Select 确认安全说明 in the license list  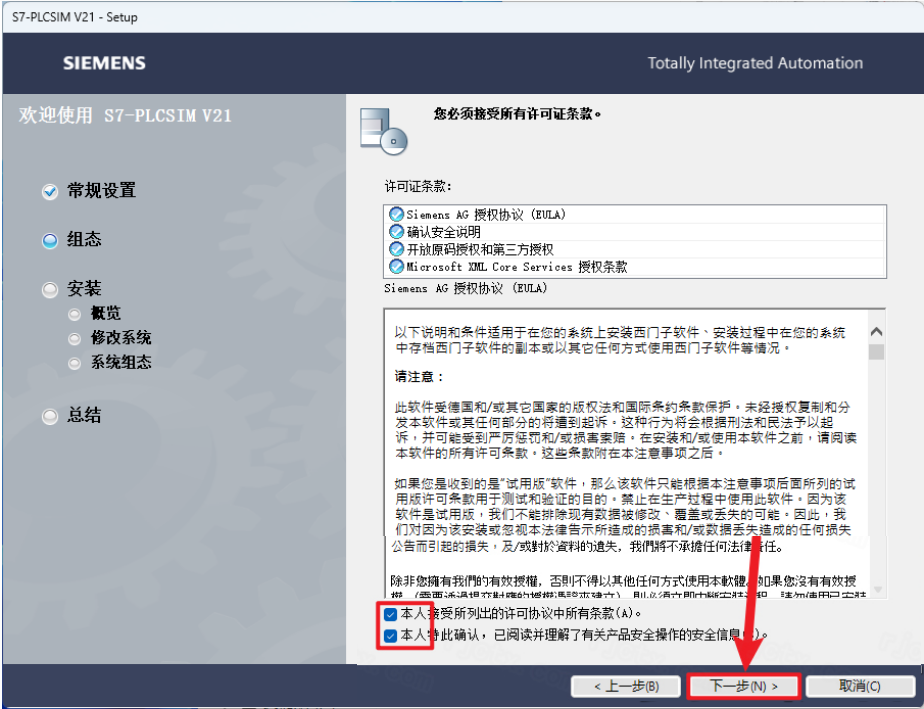tap(635, 232)
